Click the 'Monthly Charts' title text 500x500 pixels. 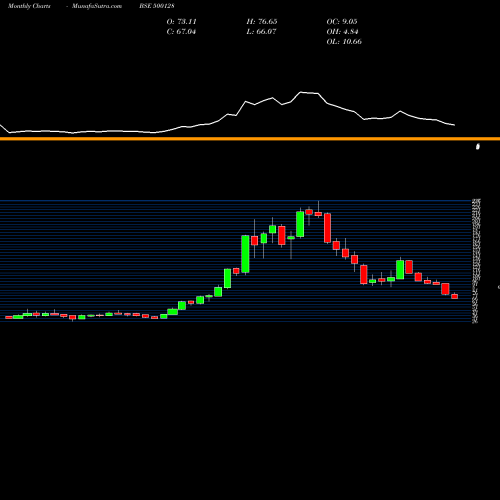(x=29, y=6)
